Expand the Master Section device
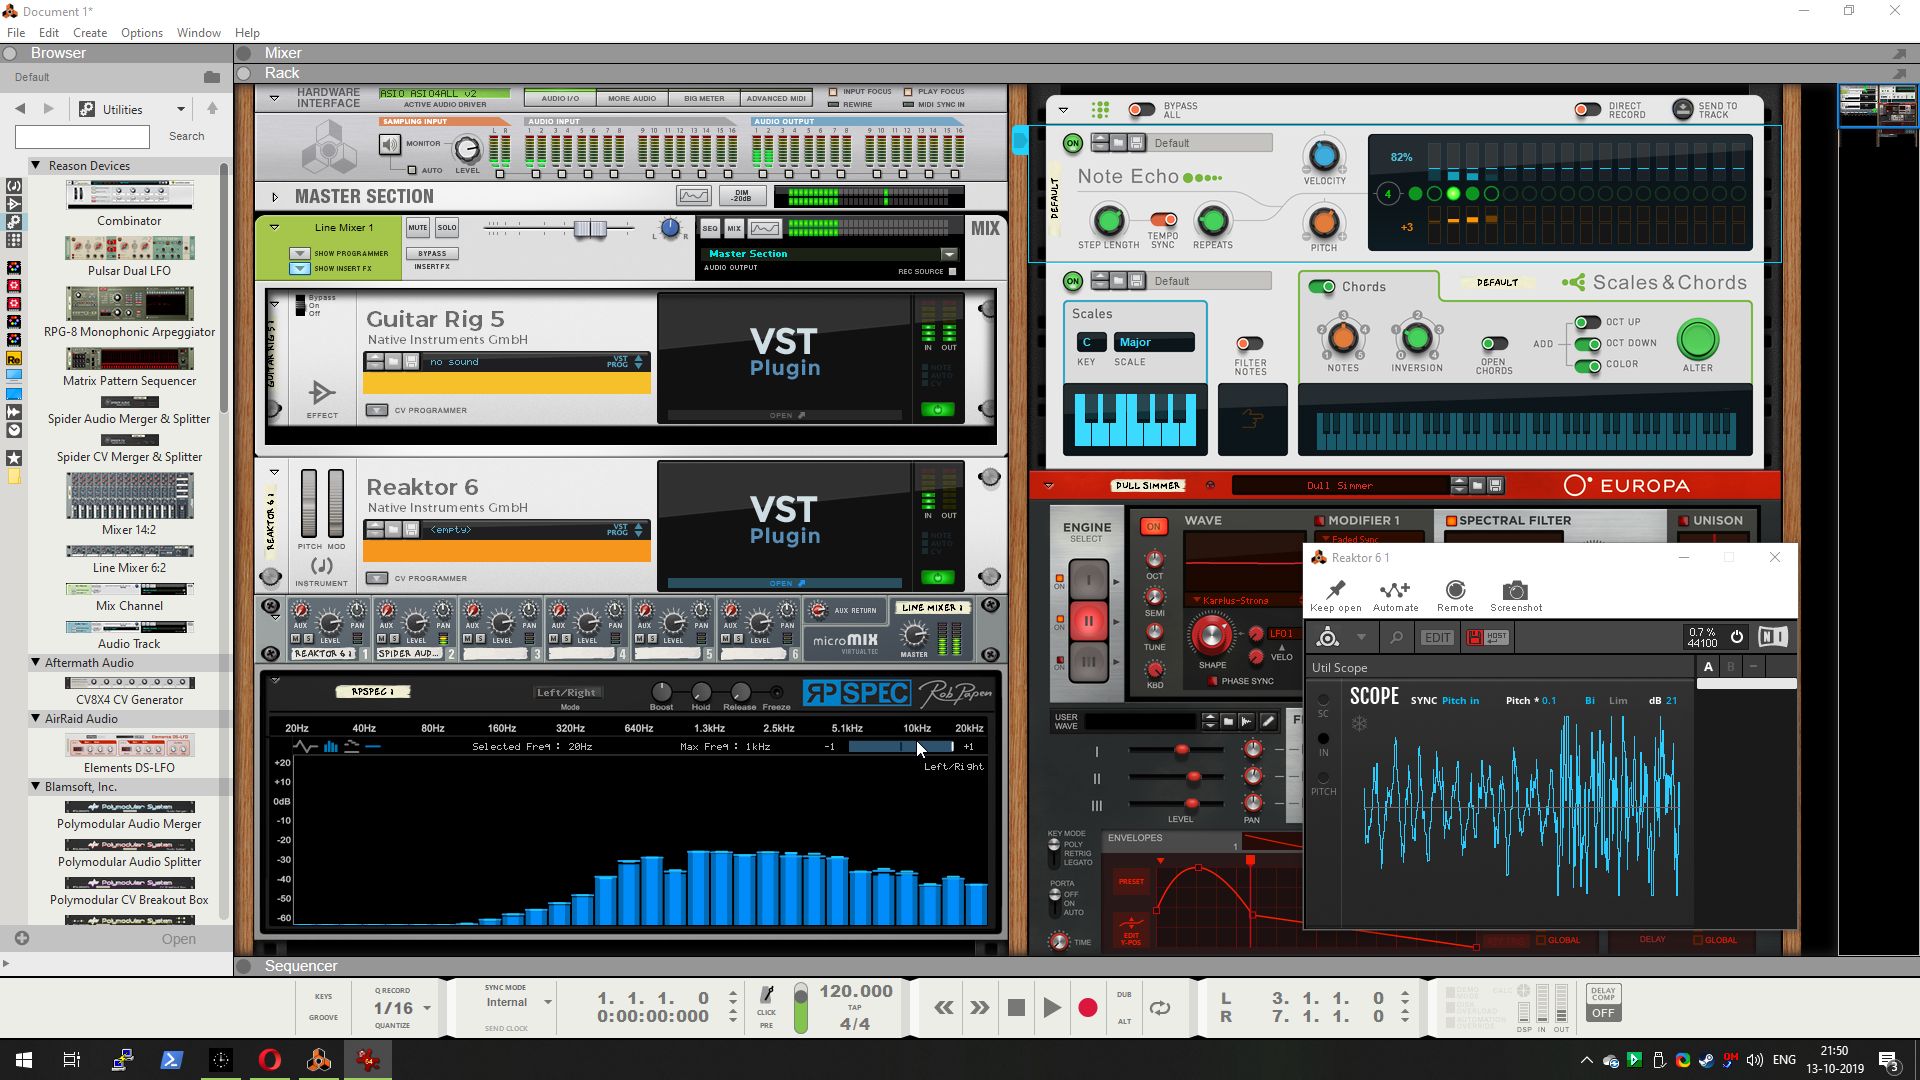This screenshot has width=1920, height=1080. (275, 197)
